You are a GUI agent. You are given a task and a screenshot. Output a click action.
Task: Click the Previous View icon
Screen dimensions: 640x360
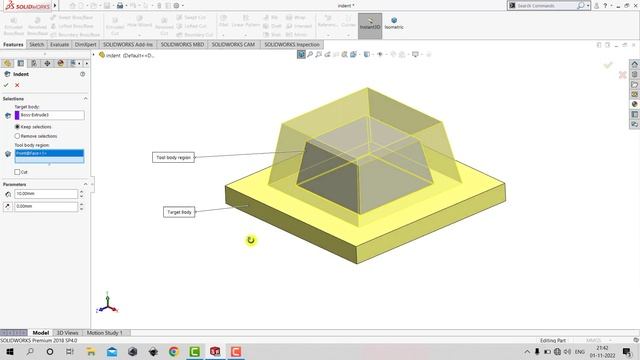point(327,54)
